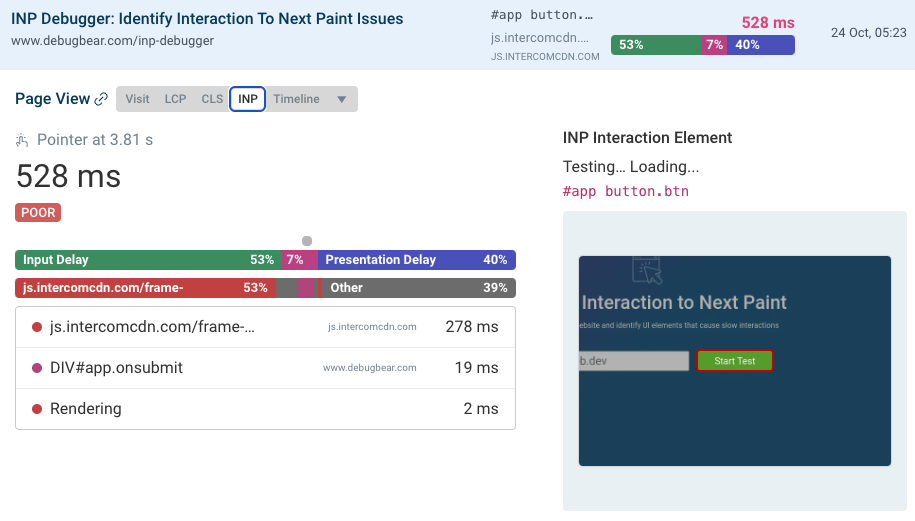The height and width of the screenshot is (521, 915).
Task: Select the Input Delay bar segment
Action: point(148,260)
